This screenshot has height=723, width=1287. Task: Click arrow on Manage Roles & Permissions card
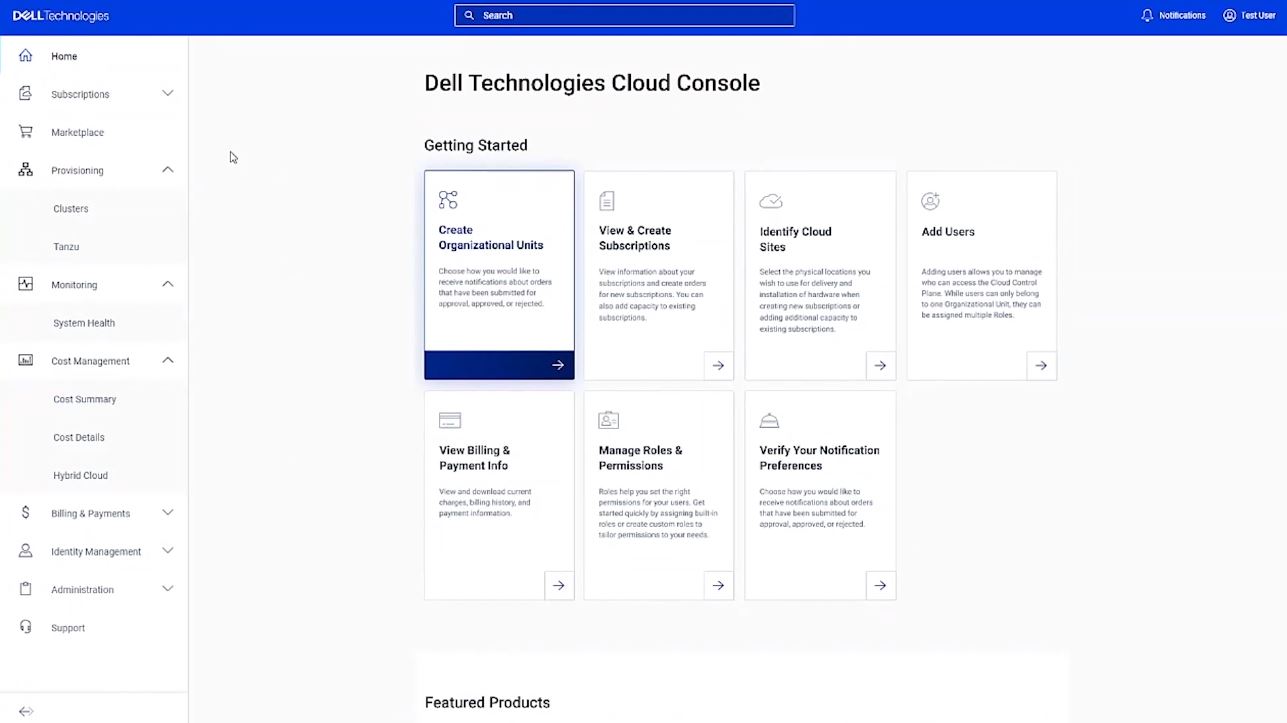point(718,585)
